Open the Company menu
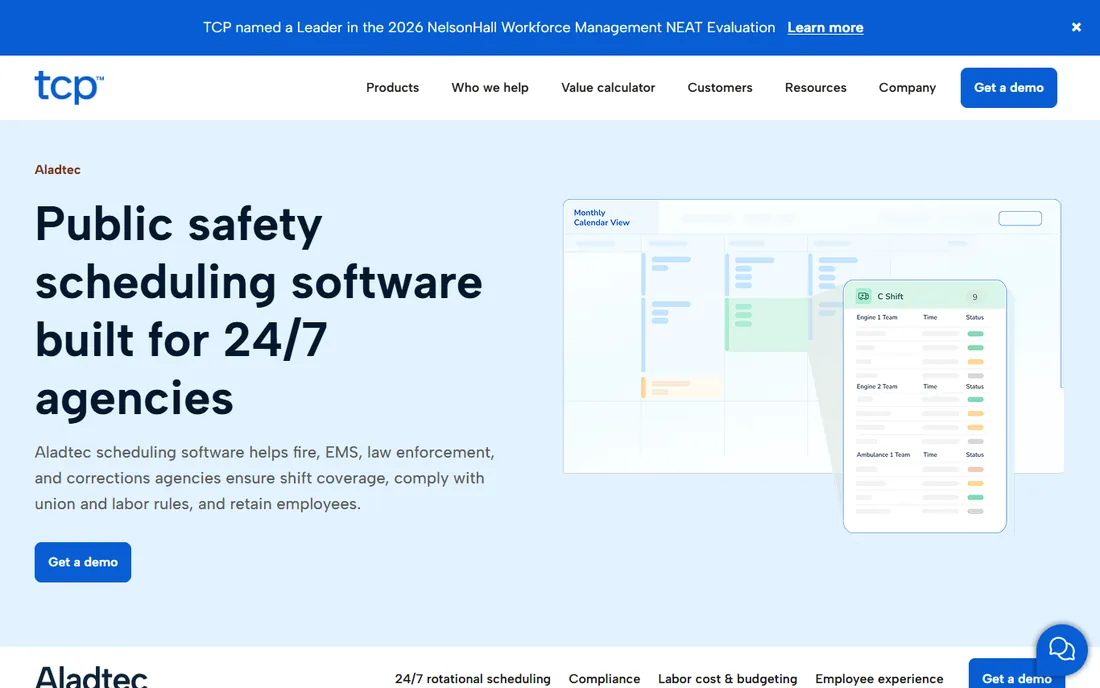1100x688 pixels. point(907,88)
